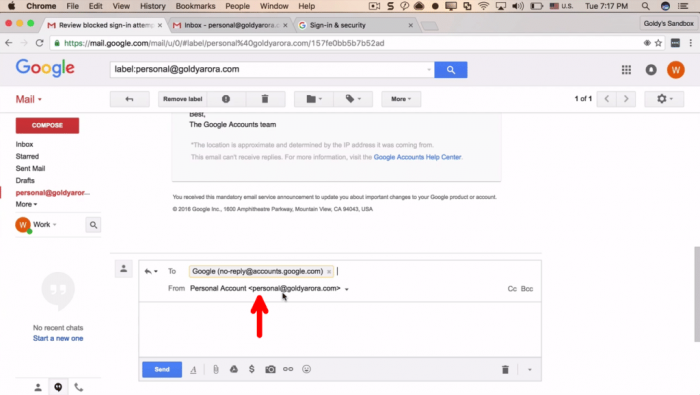Screen dimensions: 700x395
Task: Show the older conversation arrow
Action: point(626,99)
